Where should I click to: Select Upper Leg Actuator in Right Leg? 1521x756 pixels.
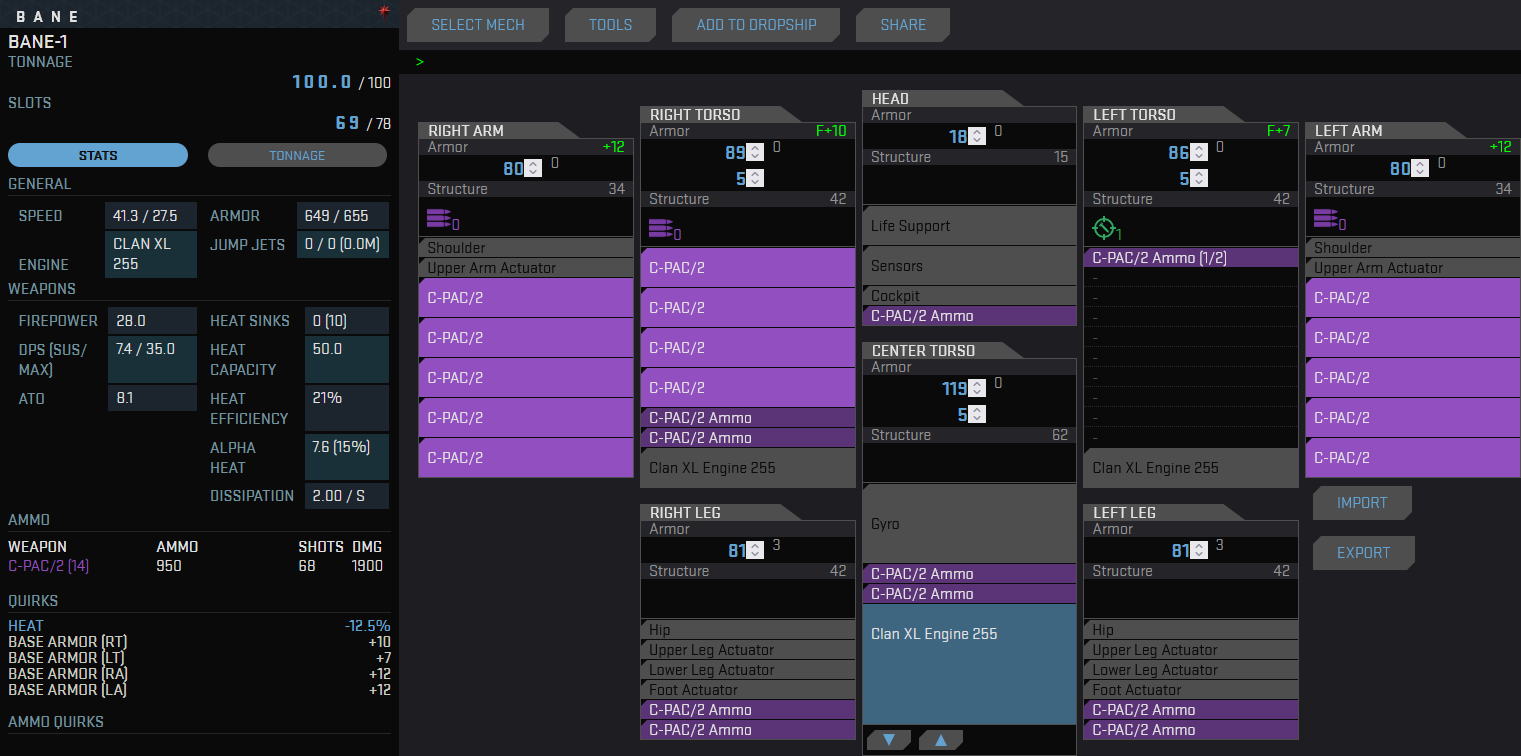coord(748,650)
